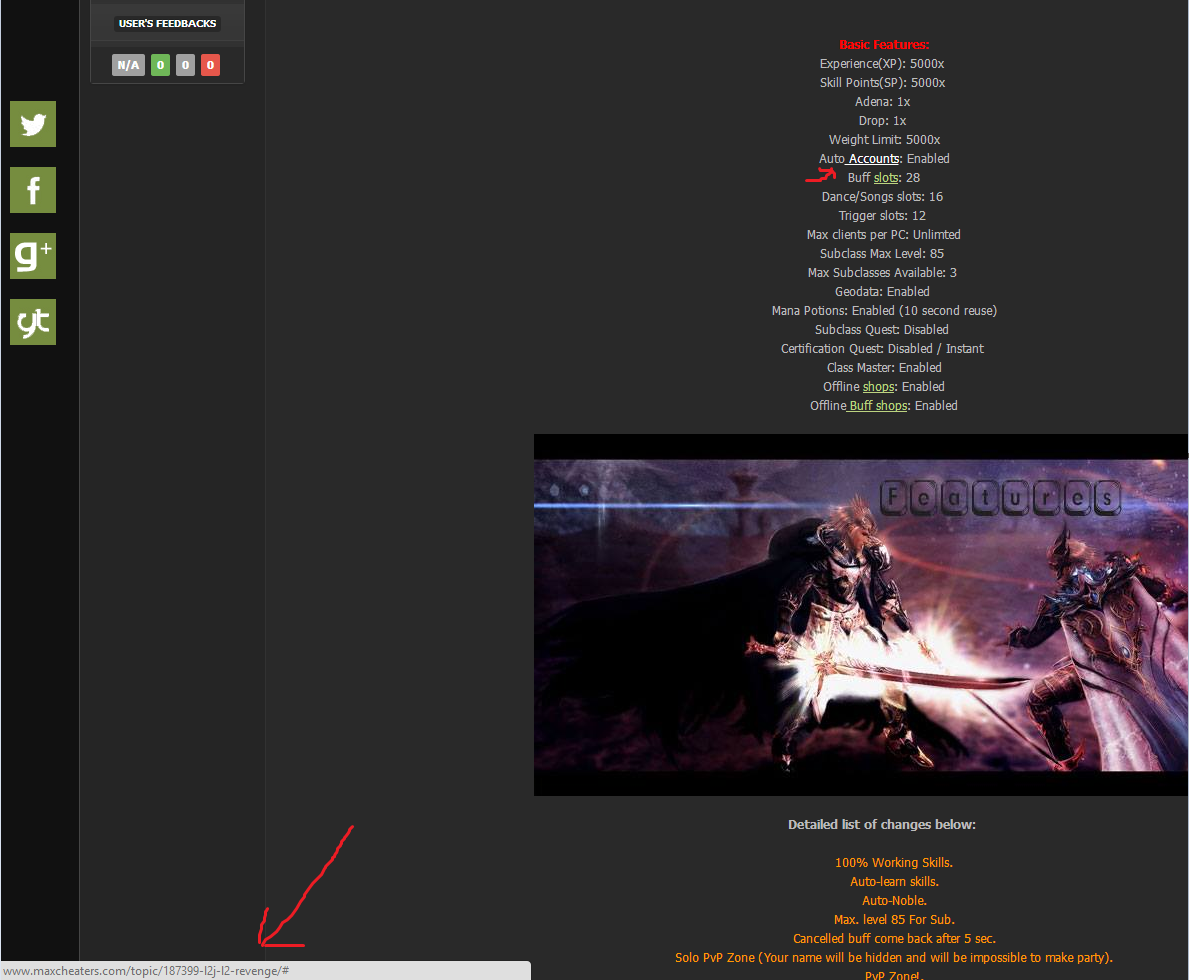Select the Auto-Noble line
The image size is (1189, 980).
point(894,900)
